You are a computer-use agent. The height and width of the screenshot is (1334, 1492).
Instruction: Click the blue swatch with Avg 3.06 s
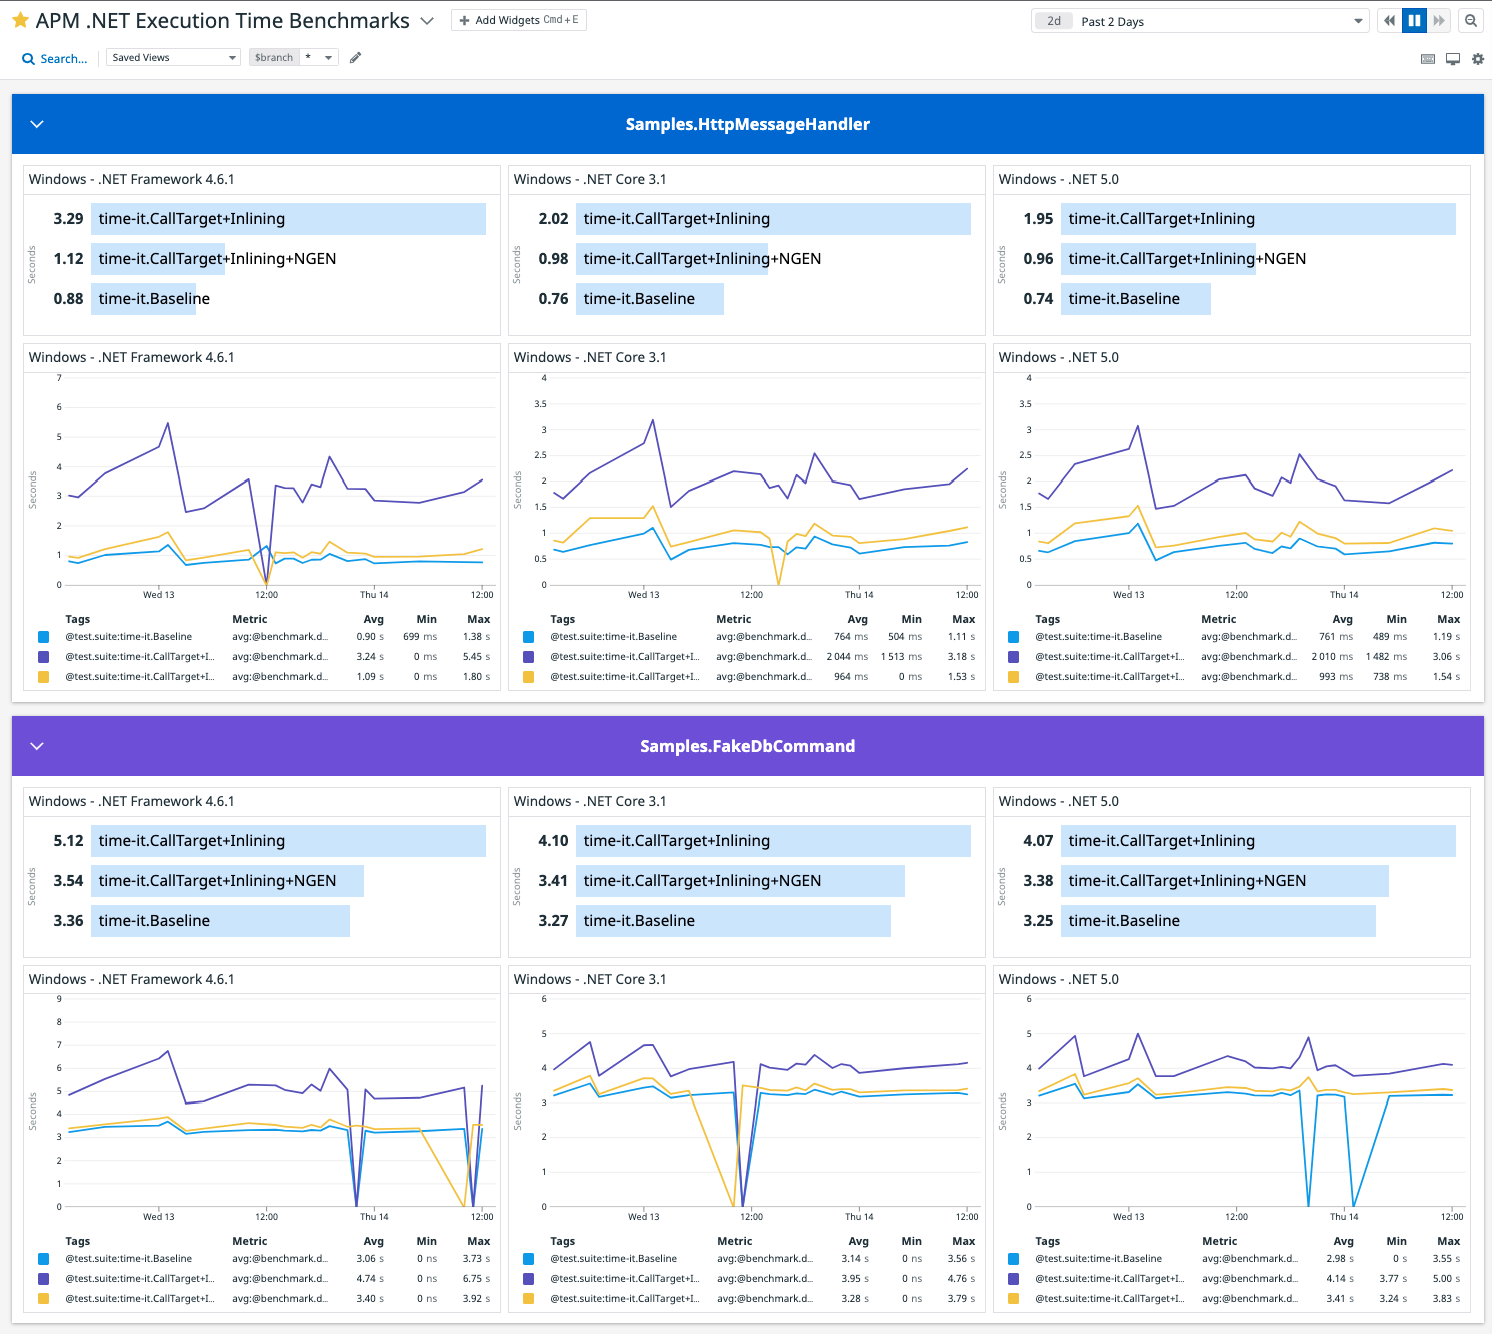click(43, 1259)
